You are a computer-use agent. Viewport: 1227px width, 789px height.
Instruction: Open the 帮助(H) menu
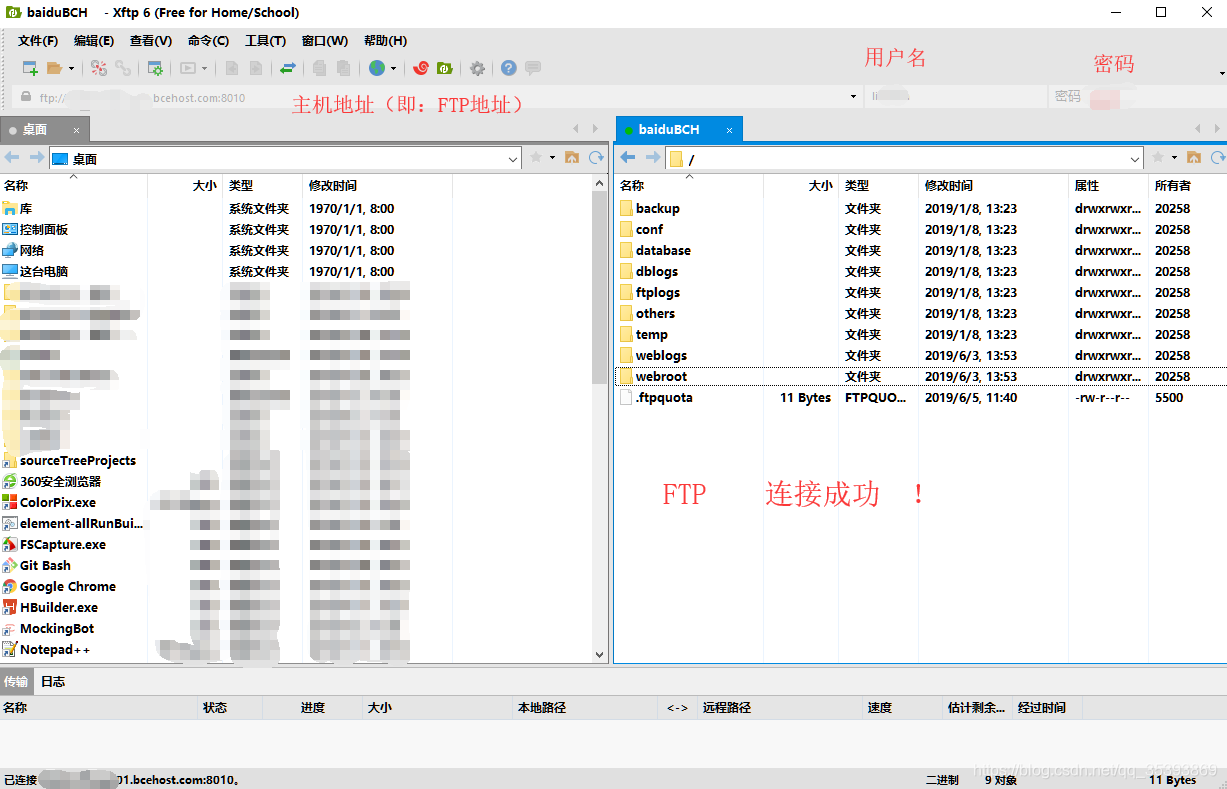[385, 41]
